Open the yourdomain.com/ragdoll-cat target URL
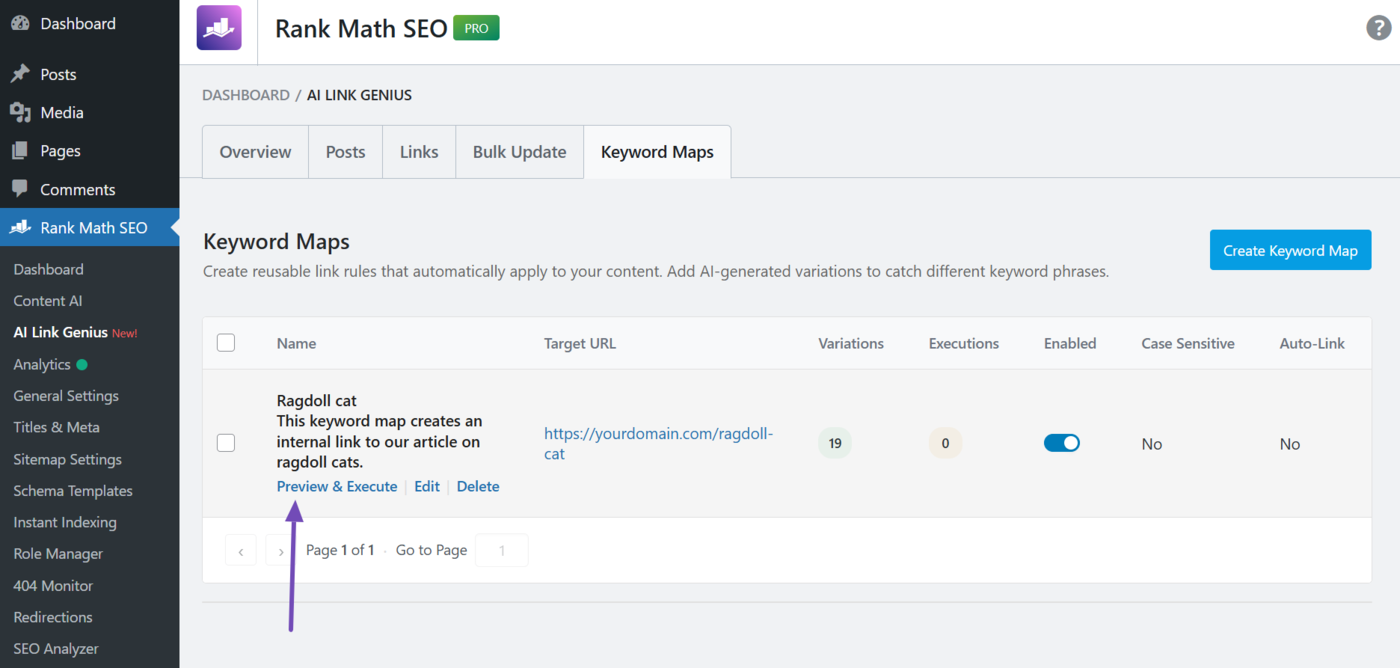This screenshot has height=668, width=1400. (x=659, y=443)
